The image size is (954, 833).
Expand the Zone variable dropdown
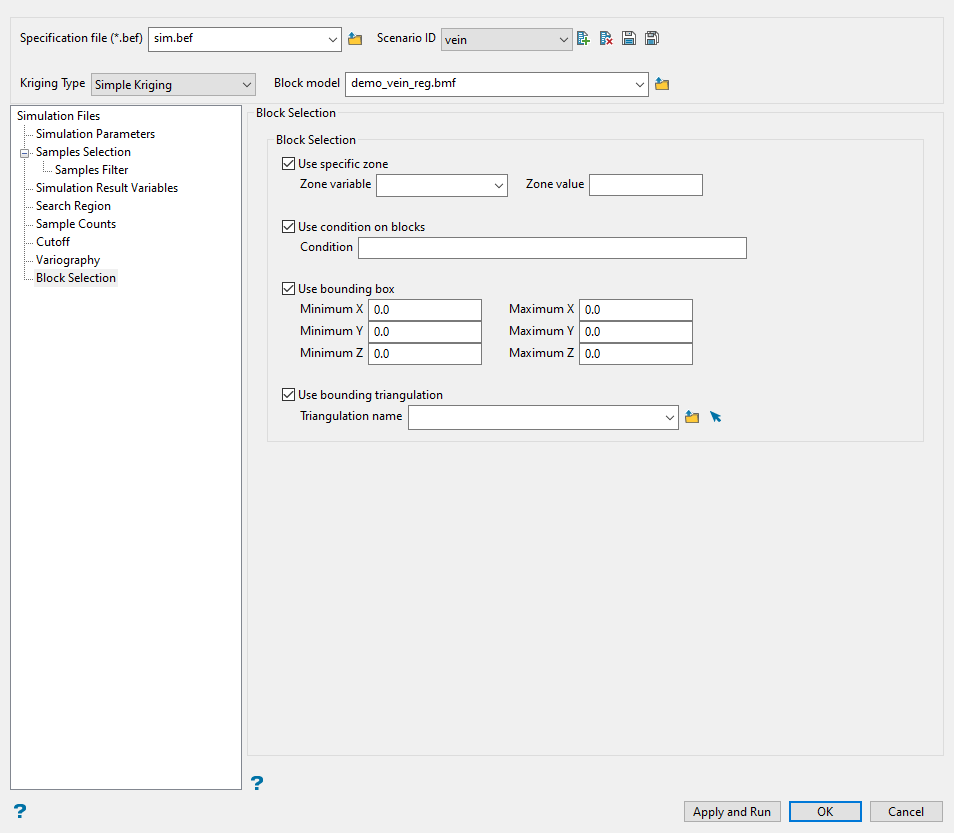442,185
